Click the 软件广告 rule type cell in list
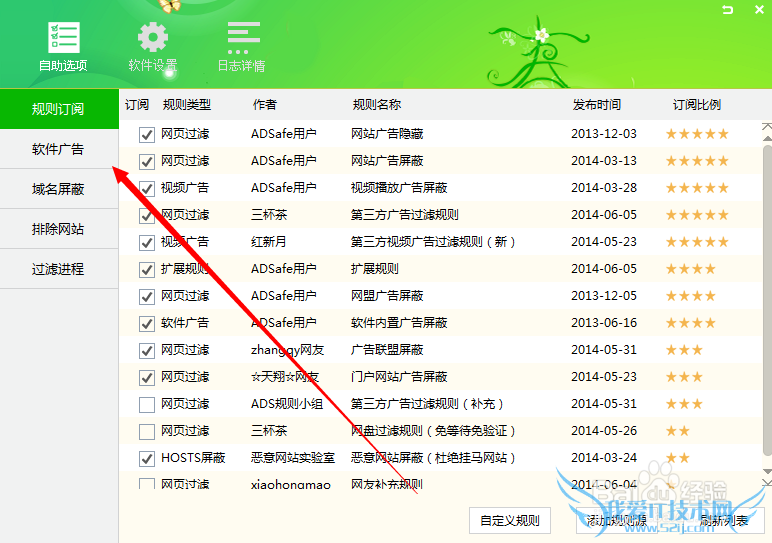Screen dimensions: 772x543 pyautogui.click(x=185, y=323)
